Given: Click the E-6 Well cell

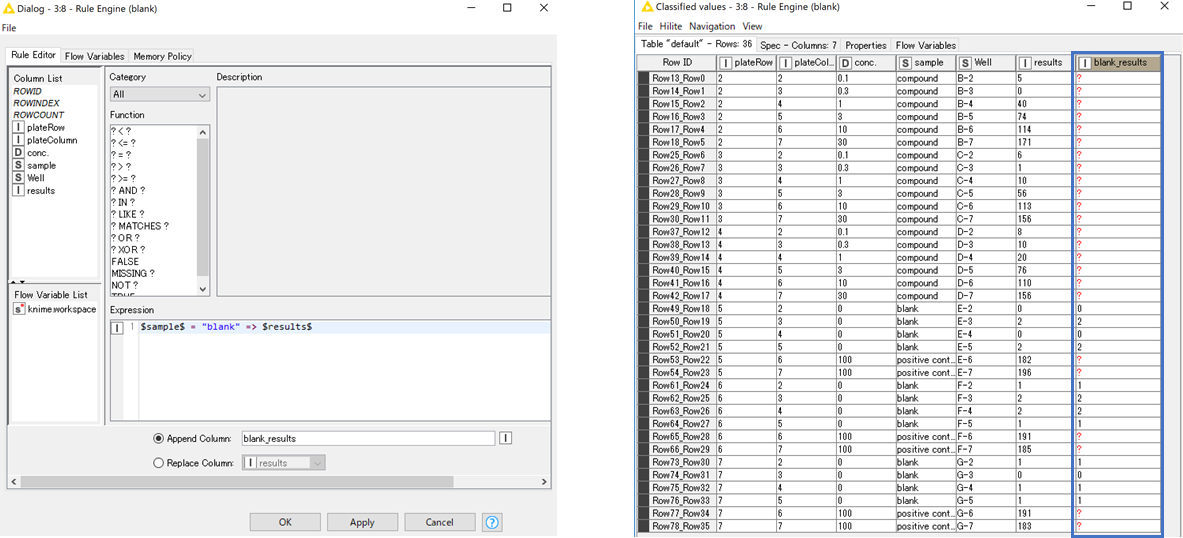Looking at the screenshot, I should coord(985,360).
